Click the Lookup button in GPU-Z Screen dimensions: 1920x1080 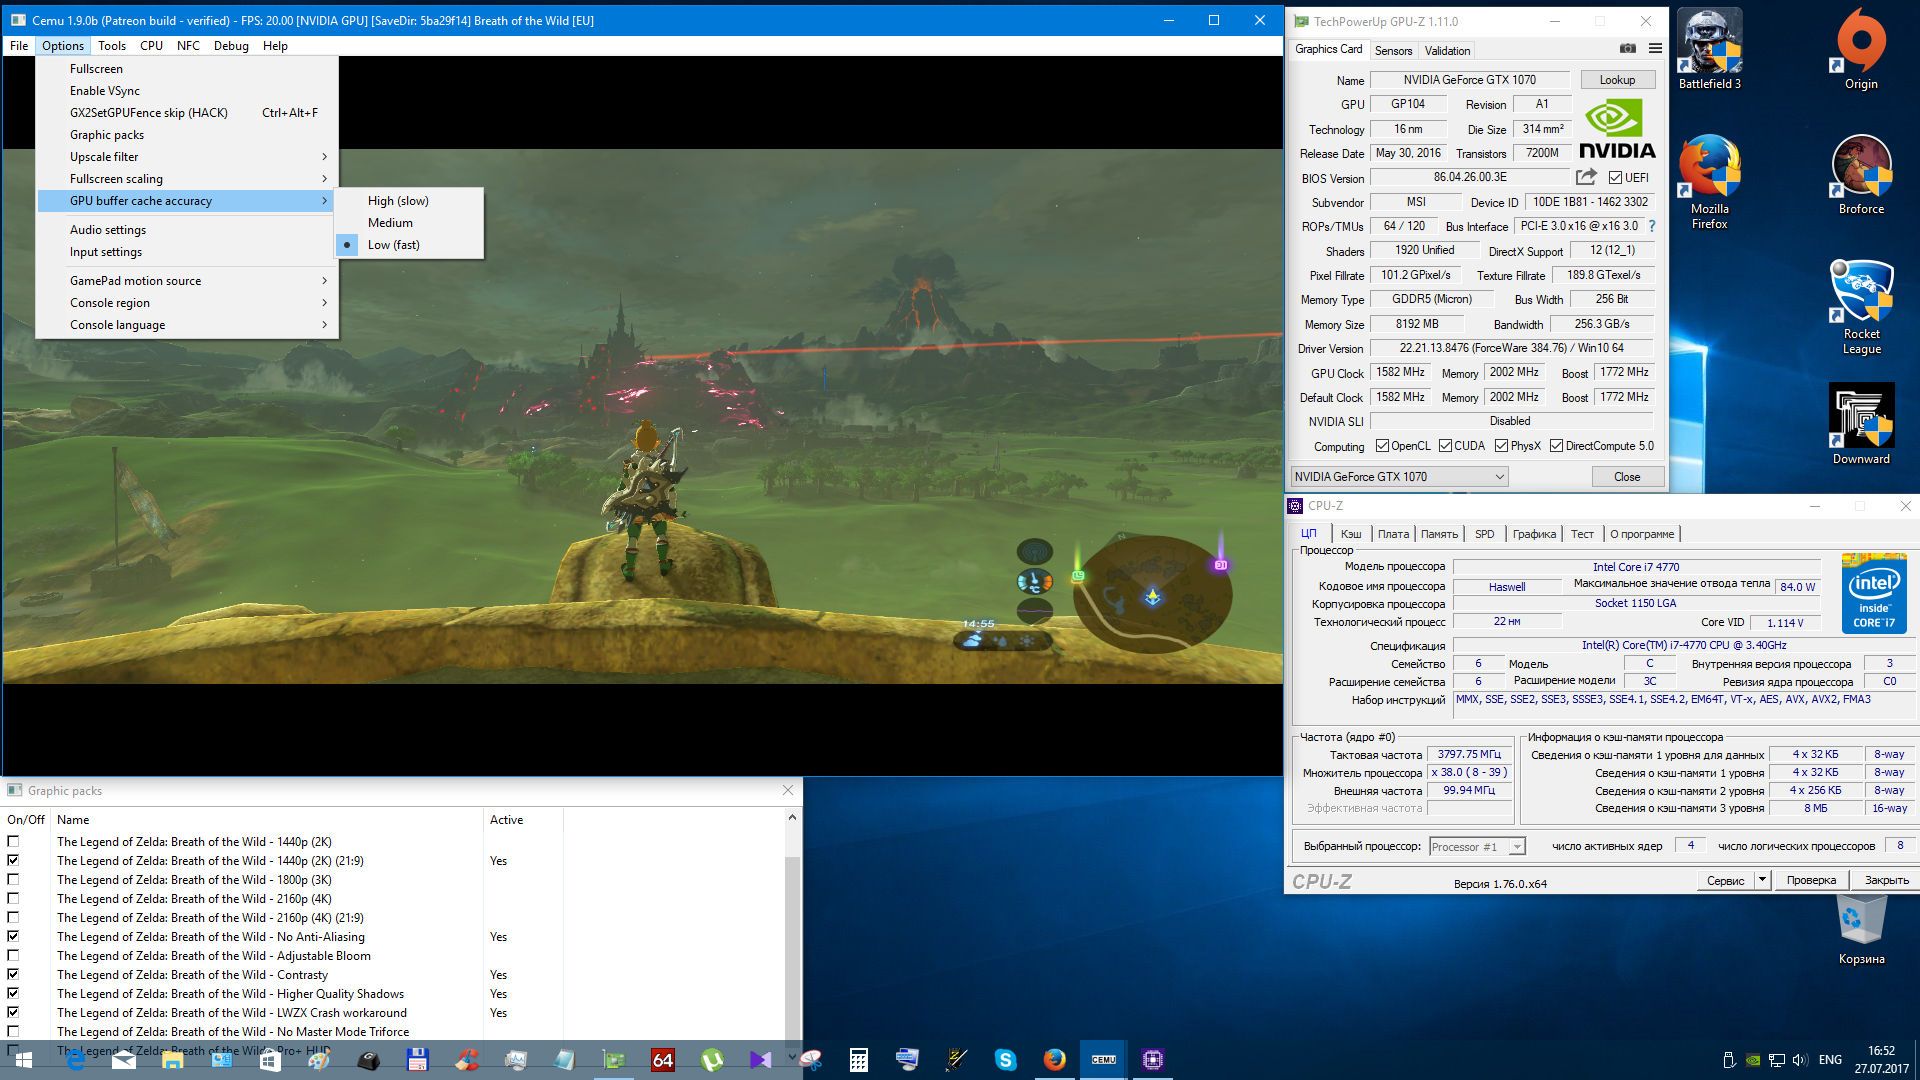pyautogui.click(x=1617, y=80)
